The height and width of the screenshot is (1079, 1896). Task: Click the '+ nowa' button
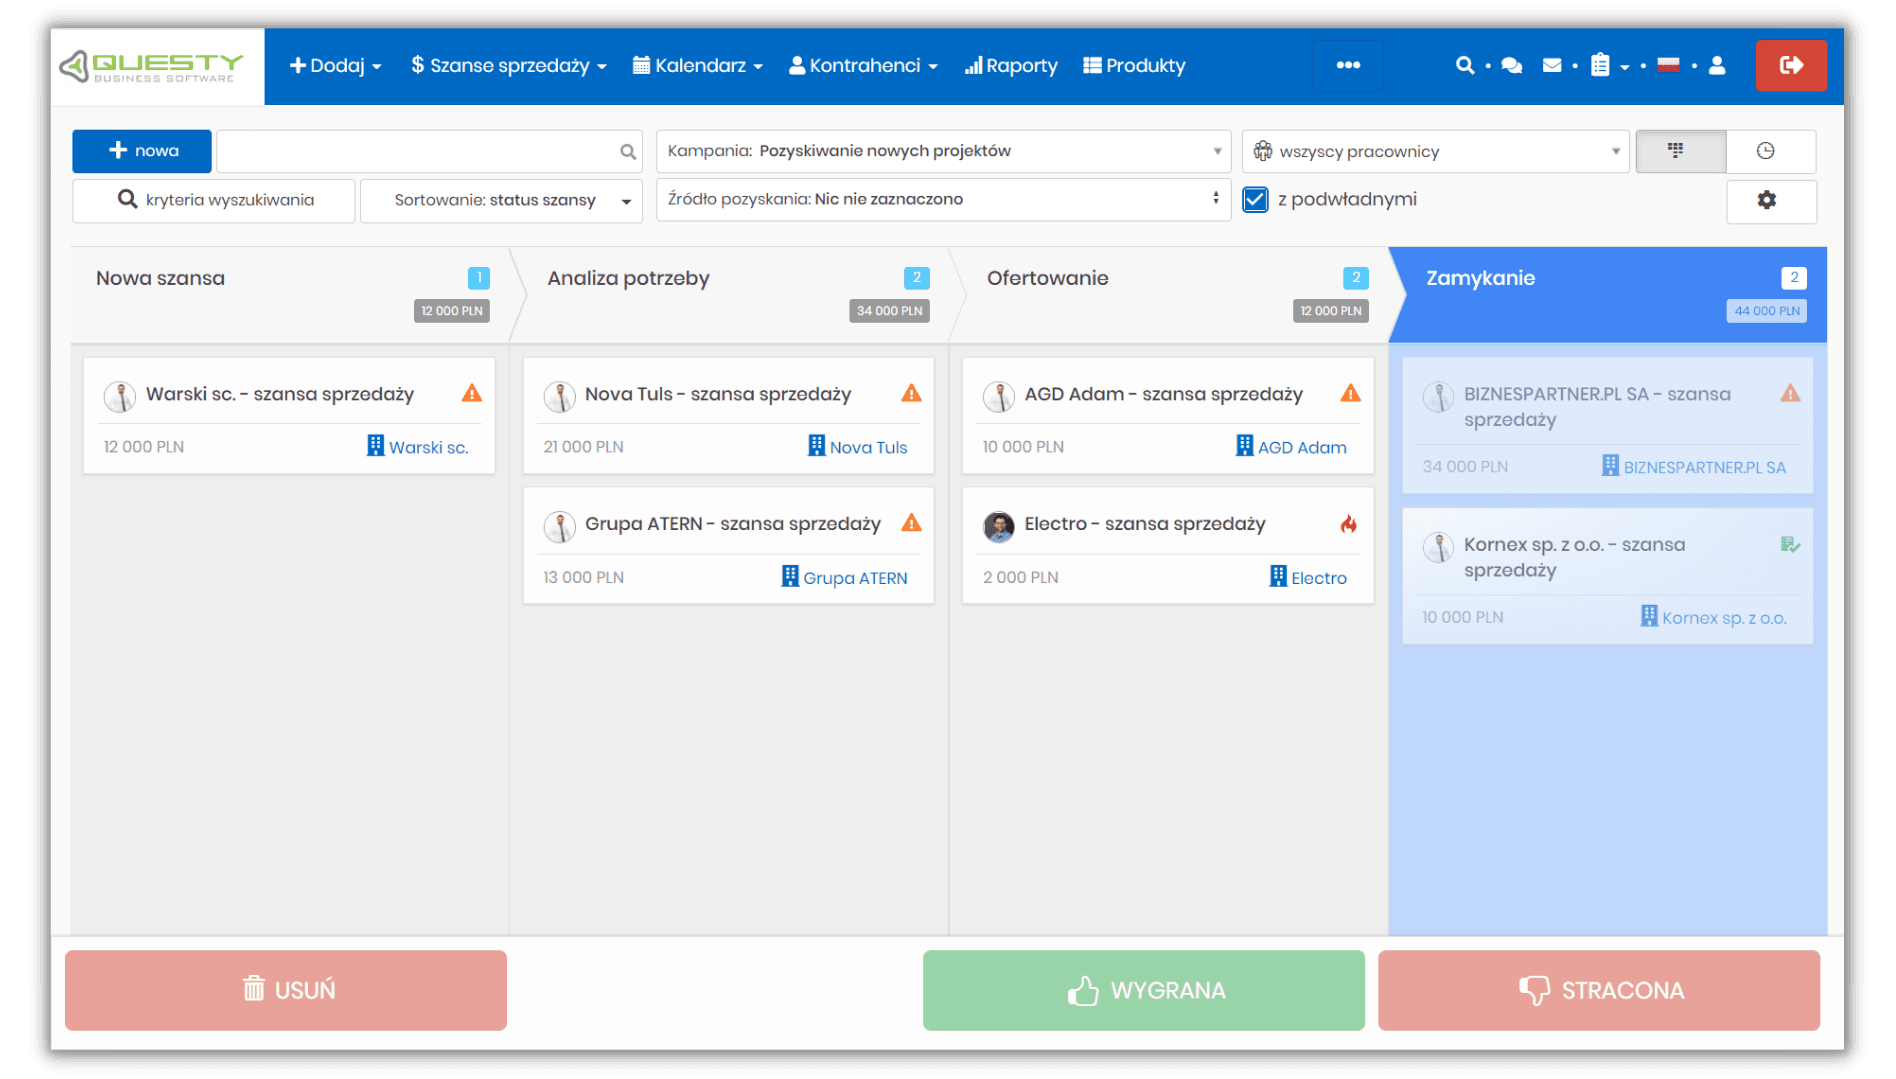point(142,151)
